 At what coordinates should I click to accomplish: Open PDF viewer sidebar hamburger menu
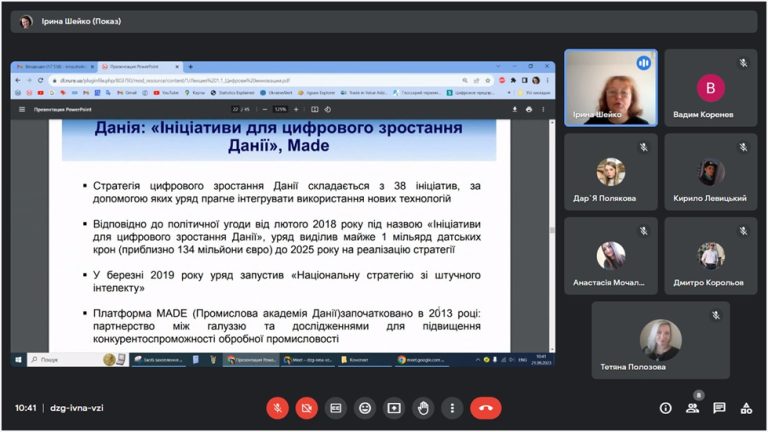[22, 109]
